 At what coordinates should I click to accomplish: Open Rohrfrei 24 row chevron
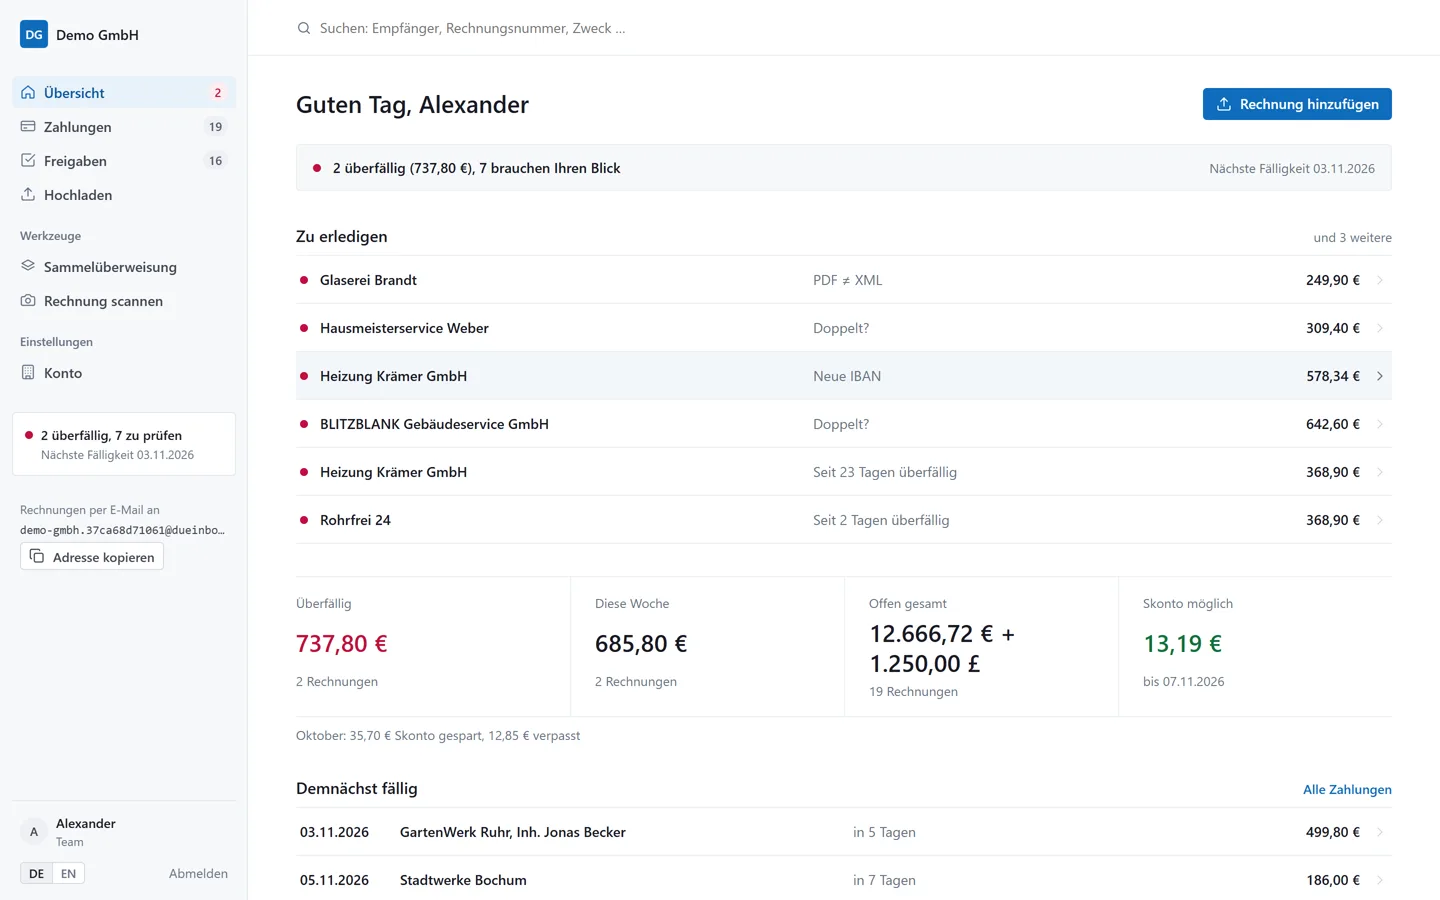[x=1380, y=520]
